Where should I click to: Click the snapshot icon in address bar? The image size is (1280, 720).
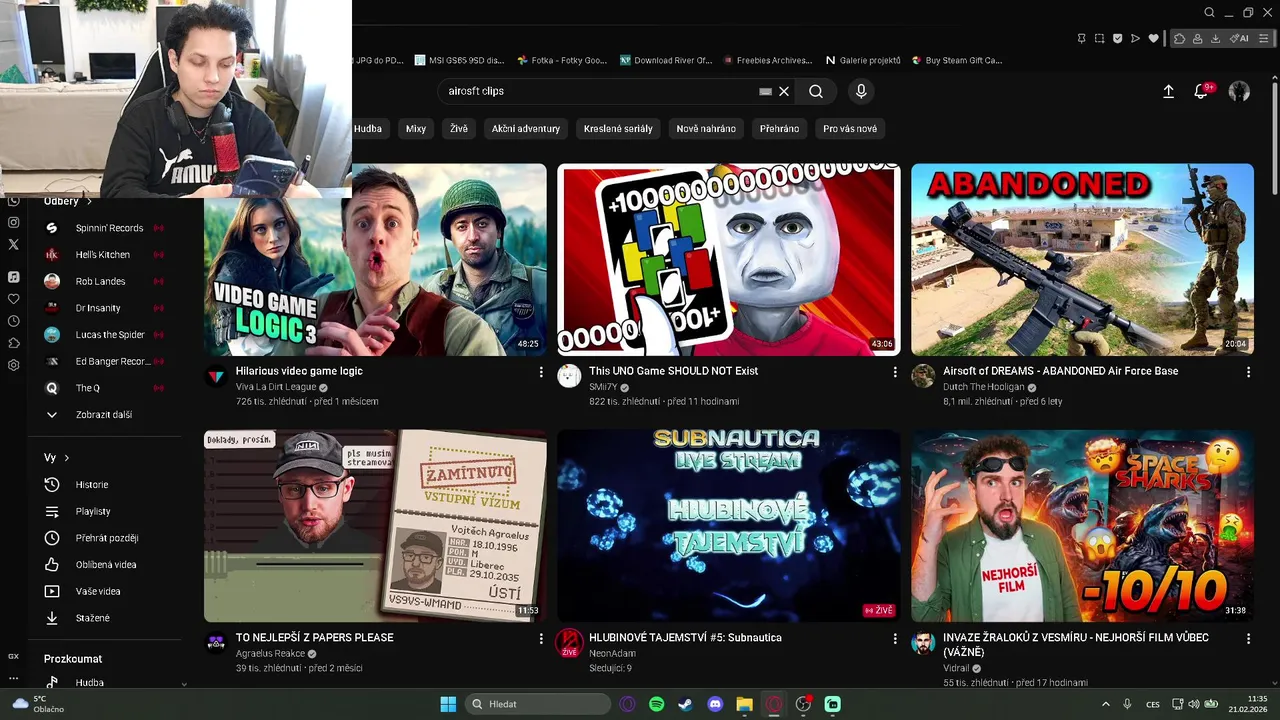pyautogui.click(x=1099, y=38)
